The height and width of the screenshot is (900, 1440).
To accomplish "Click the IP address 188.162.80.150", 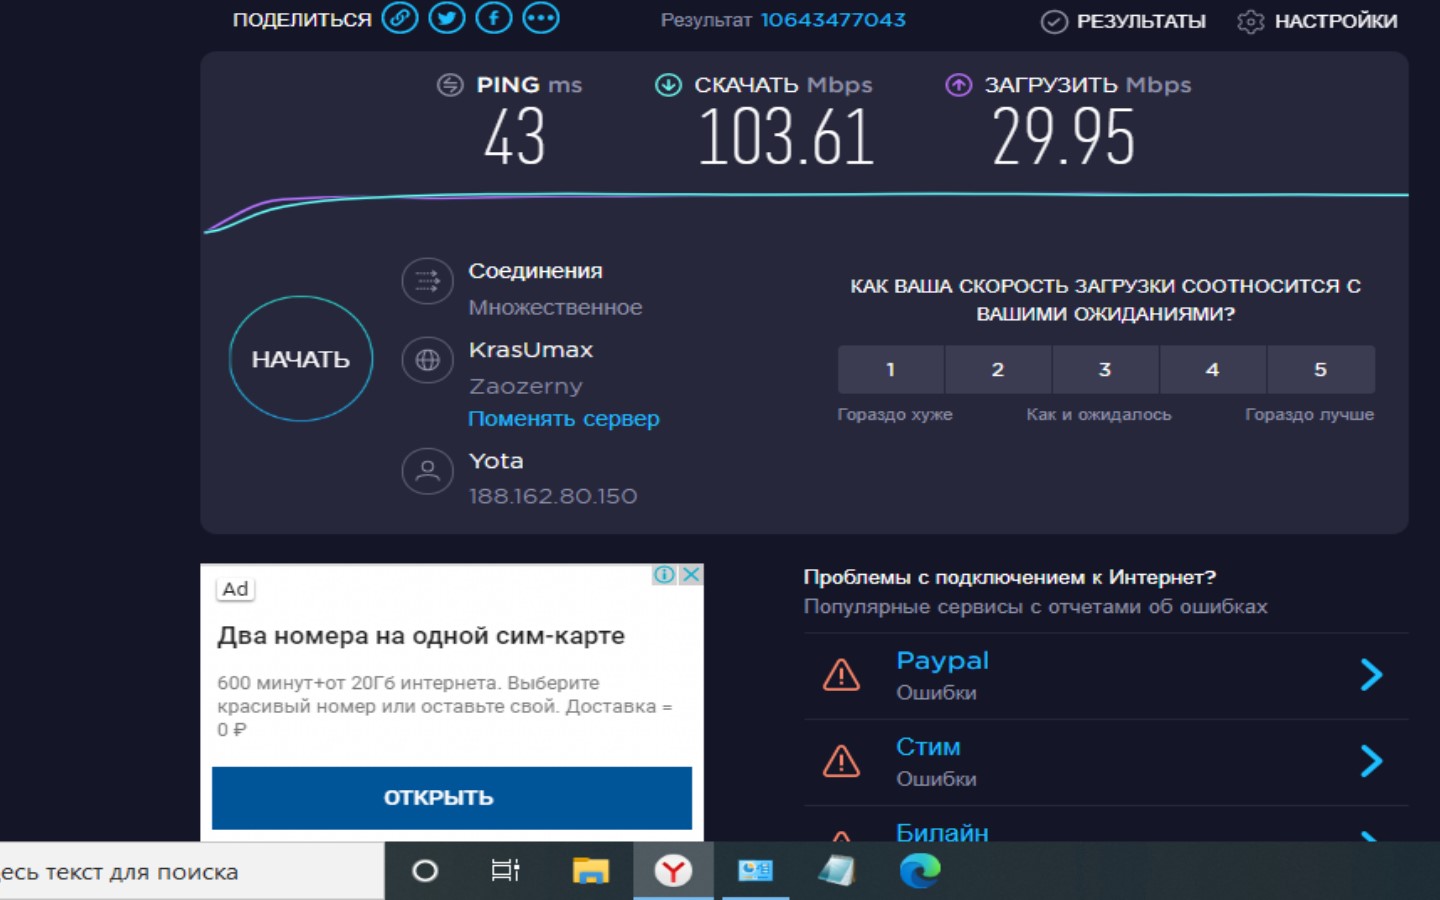I will coord(553,496).
